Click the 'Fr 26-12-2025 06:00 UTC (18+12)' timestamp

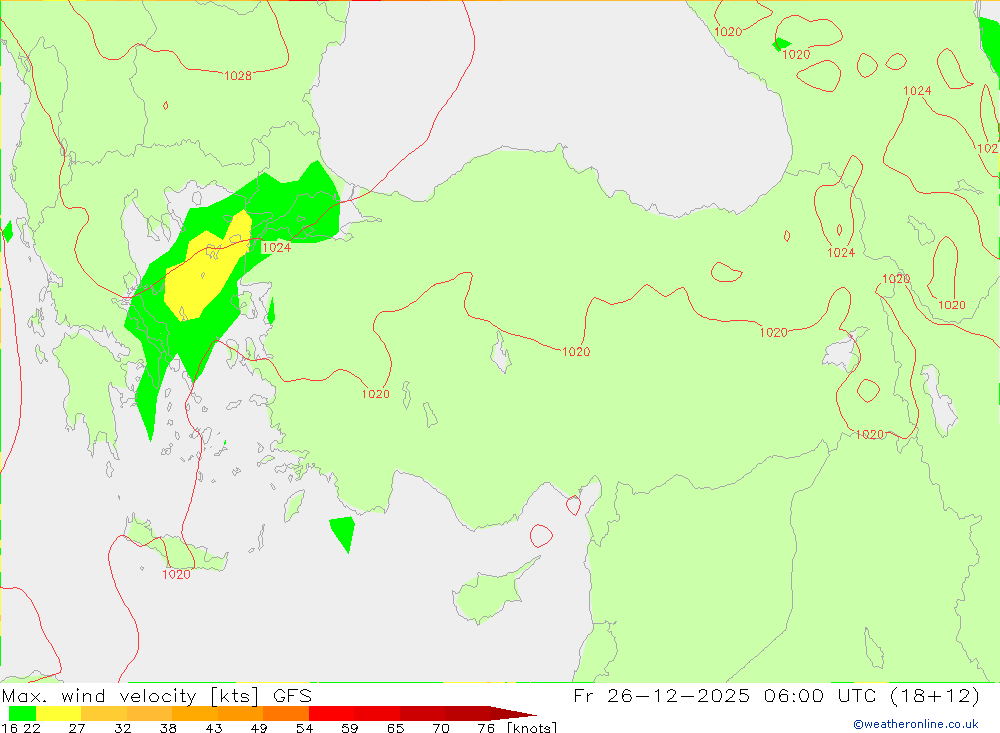tap(776, 696)
